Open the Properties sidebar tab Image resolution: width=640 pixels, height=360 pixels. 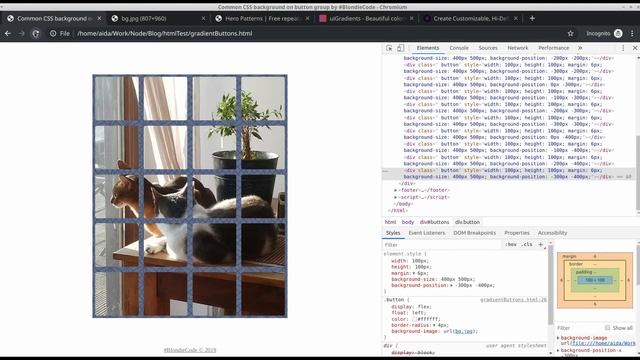[517, 233]
